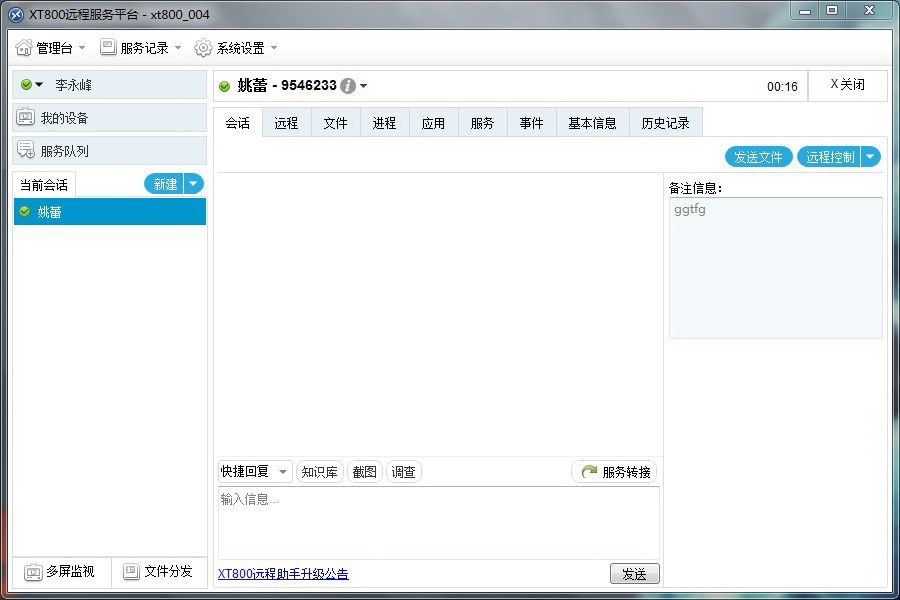Open 我的设备 panel
The width and height of the screenshot is (900, 600).
(110, 118)
